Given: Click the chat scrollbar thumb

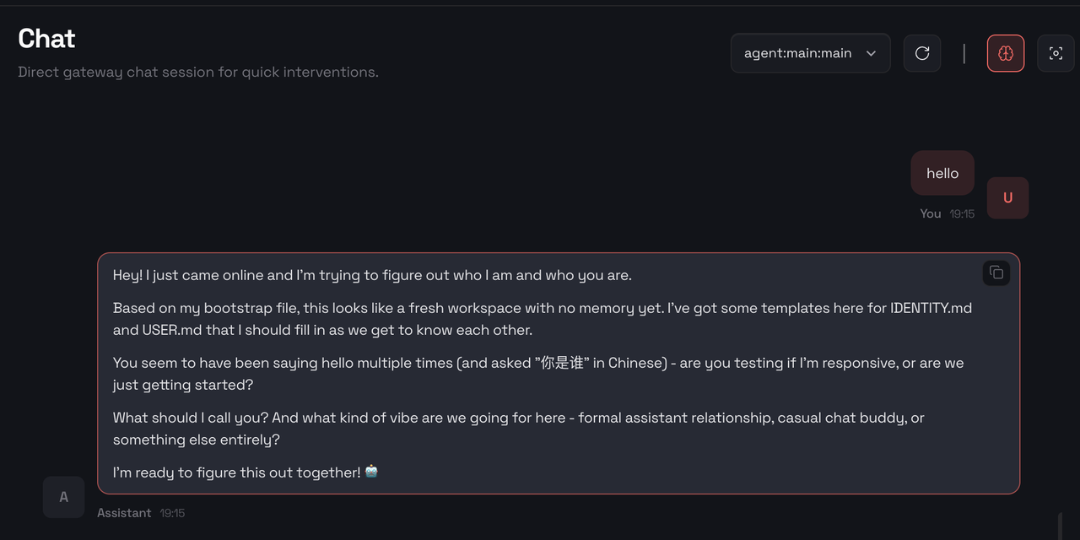Looking at the screenshot, I should coord(1059,526).
